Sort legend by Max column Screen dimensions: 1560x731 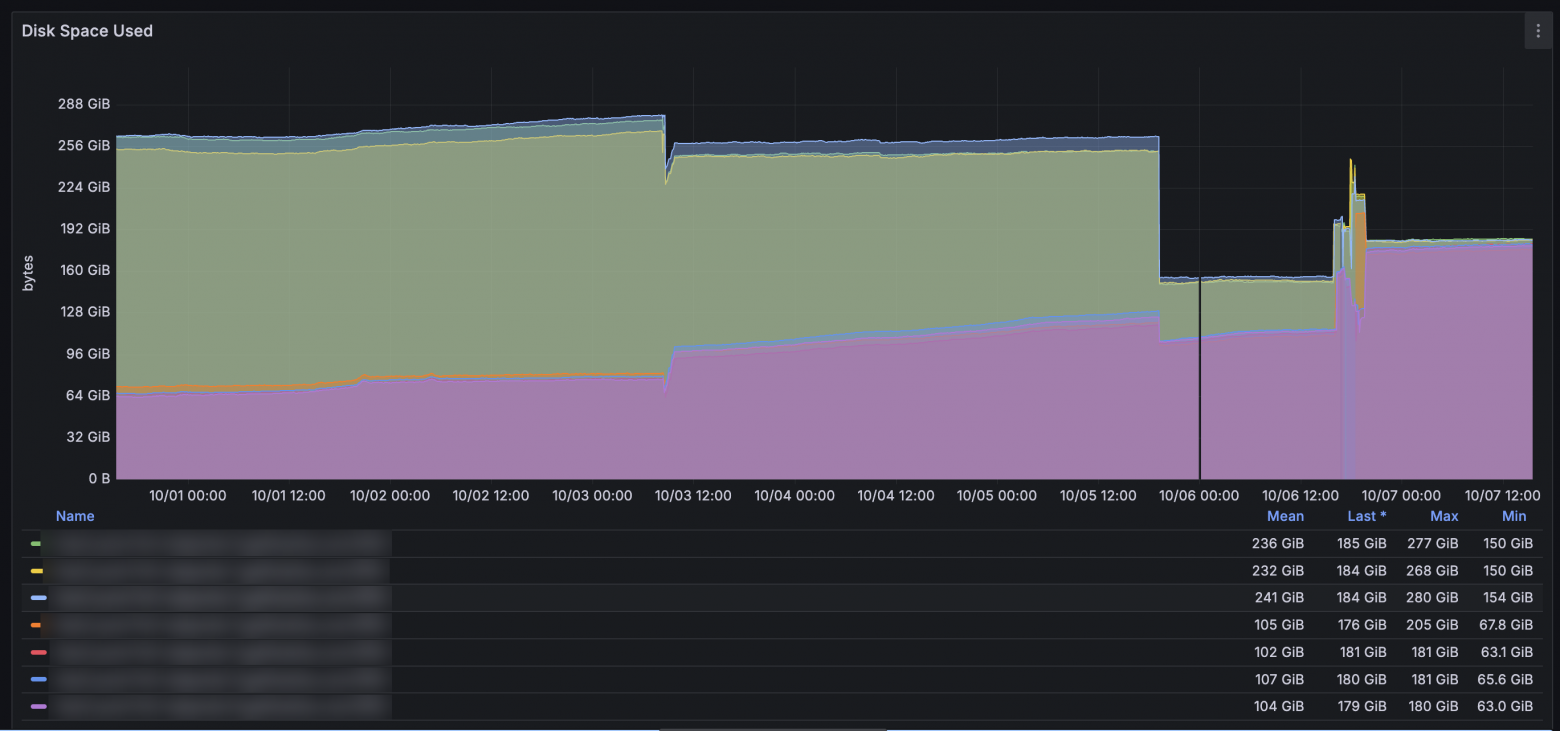(1444, 516)
